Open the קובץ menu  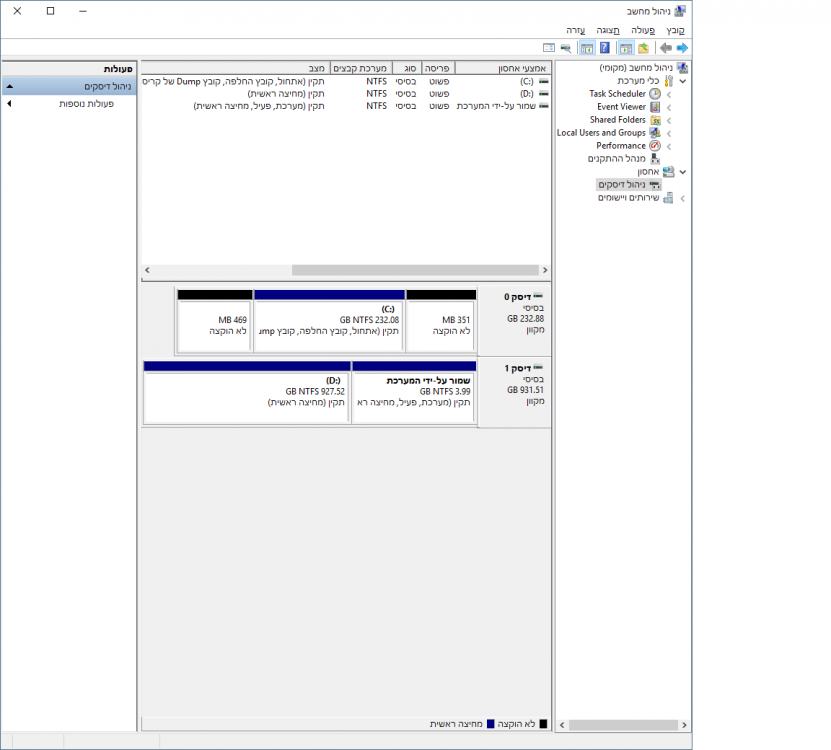(x=675, y=30)
